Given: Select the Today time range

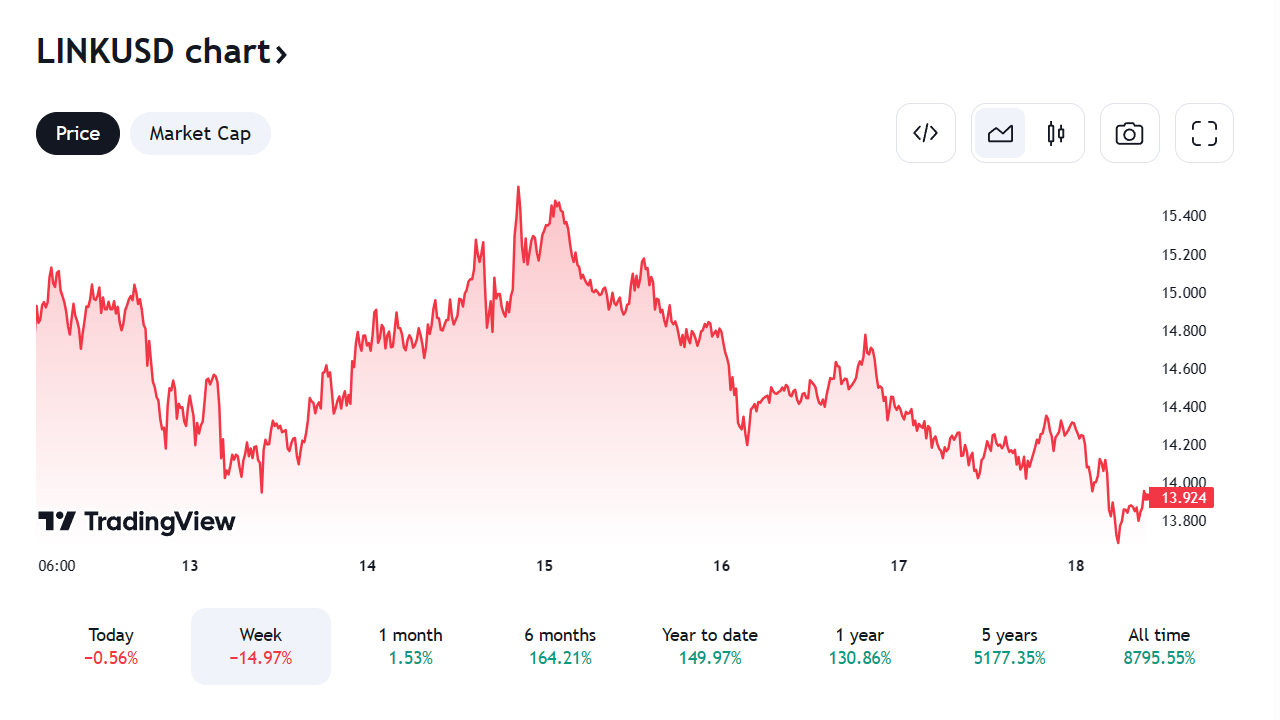Looking at the screenshot, I should (111, 646).
